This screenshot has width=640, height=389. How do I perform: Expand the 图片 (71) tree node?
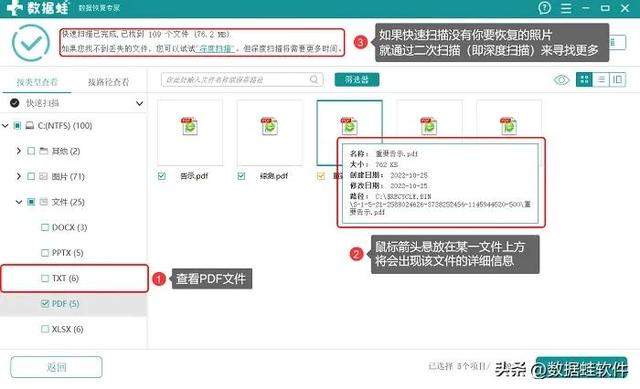point(19,176)
